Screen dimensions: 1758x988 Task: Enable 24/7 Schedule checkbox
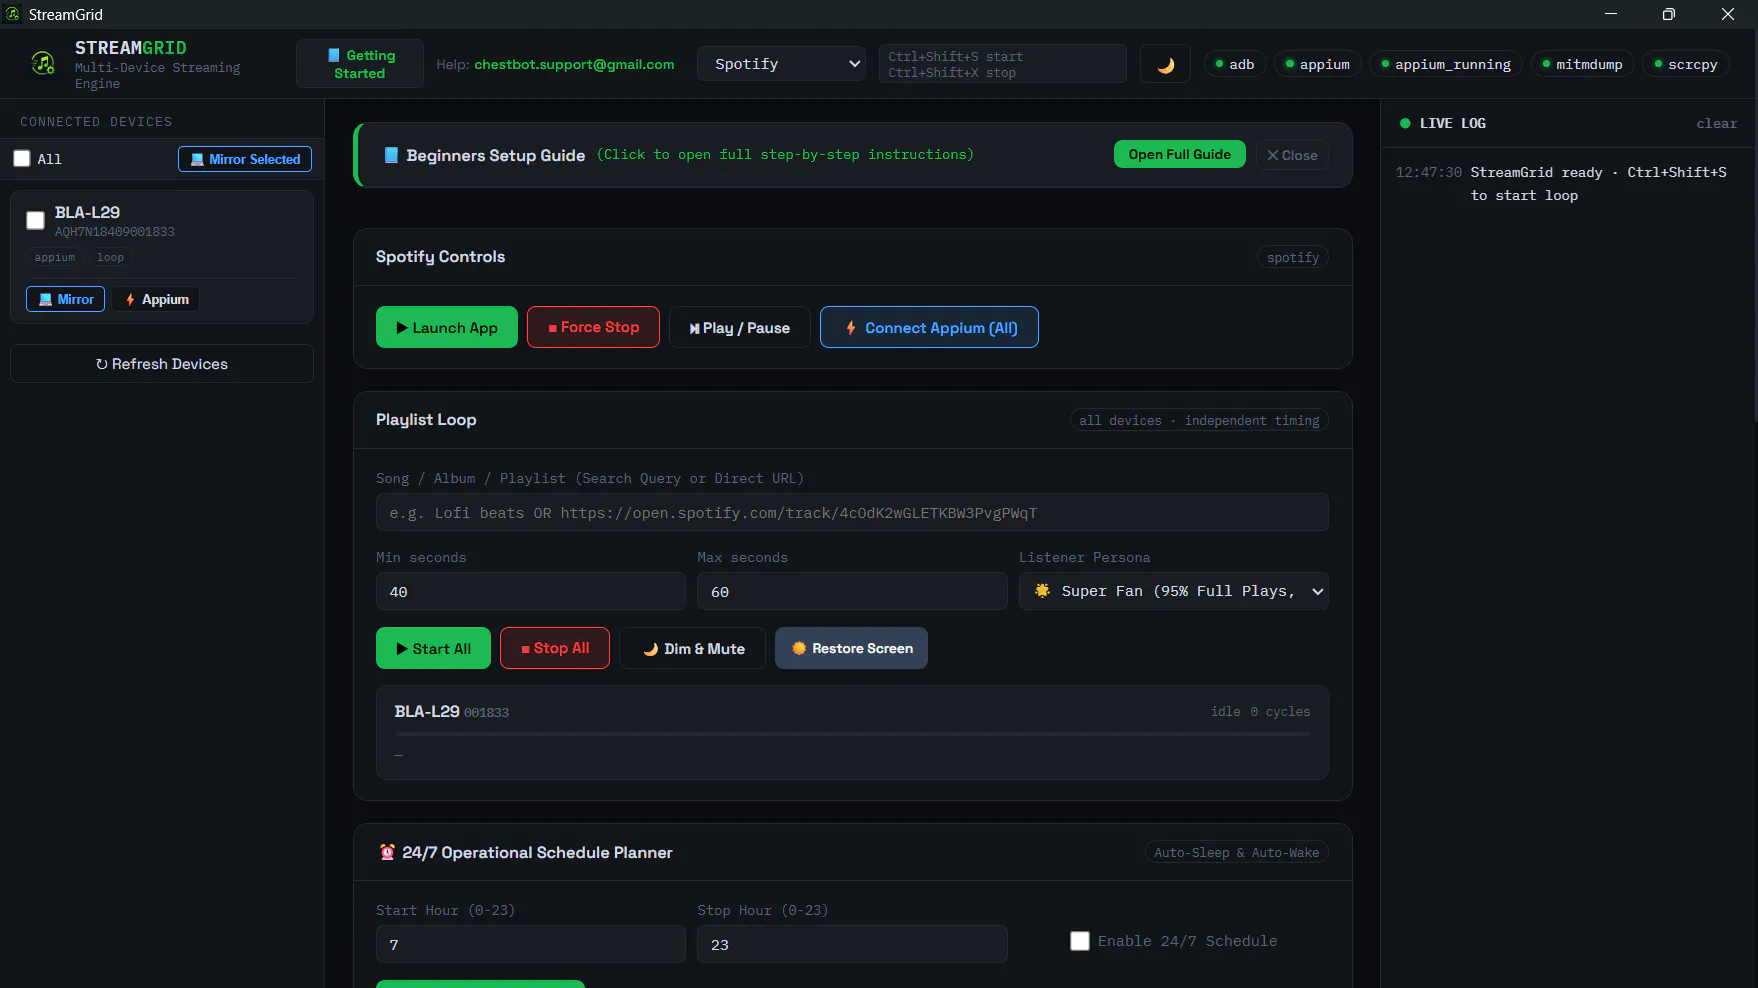coord(1080,941)
